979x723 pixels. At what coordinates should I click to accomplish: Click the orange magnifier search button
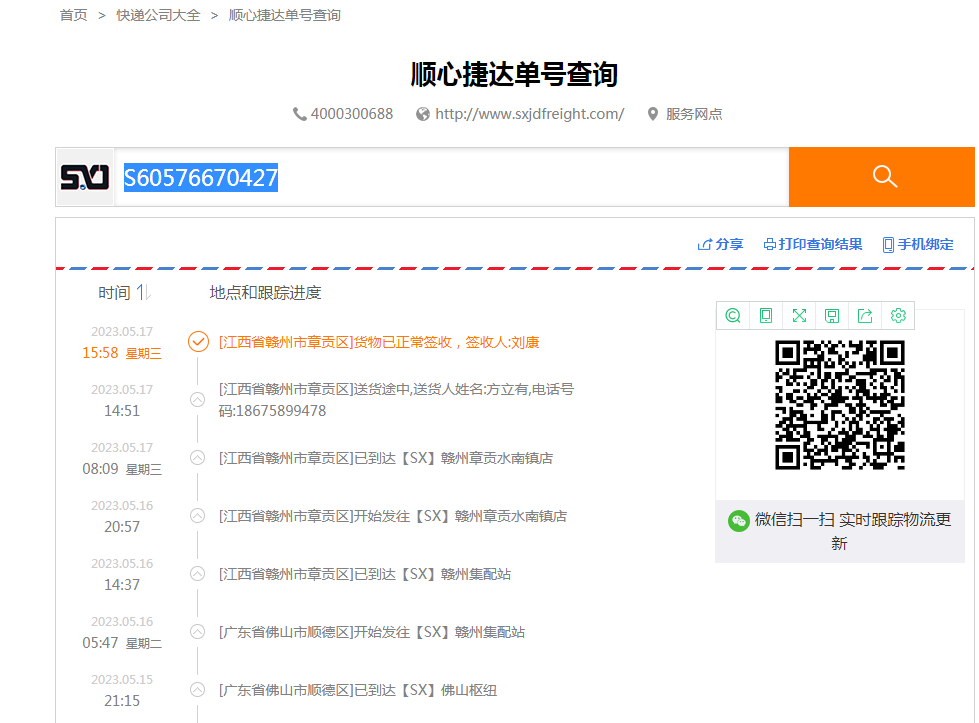point(882,177)
